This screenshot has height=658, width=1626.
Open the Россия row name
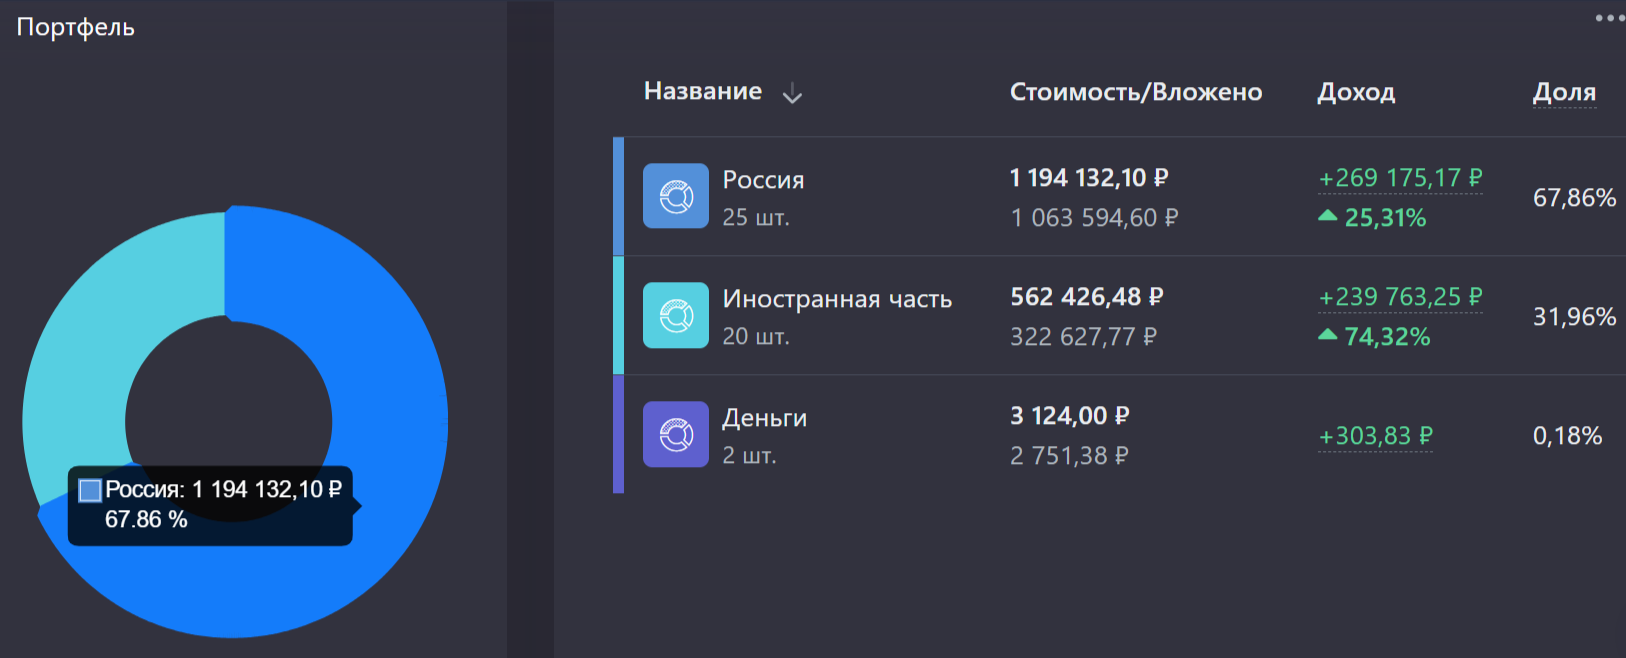[763, 180]
